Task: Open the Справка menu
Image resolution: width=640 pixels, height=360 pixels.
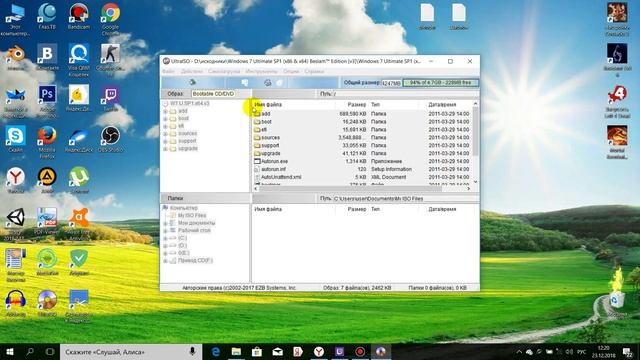Action: click(314, 71)
